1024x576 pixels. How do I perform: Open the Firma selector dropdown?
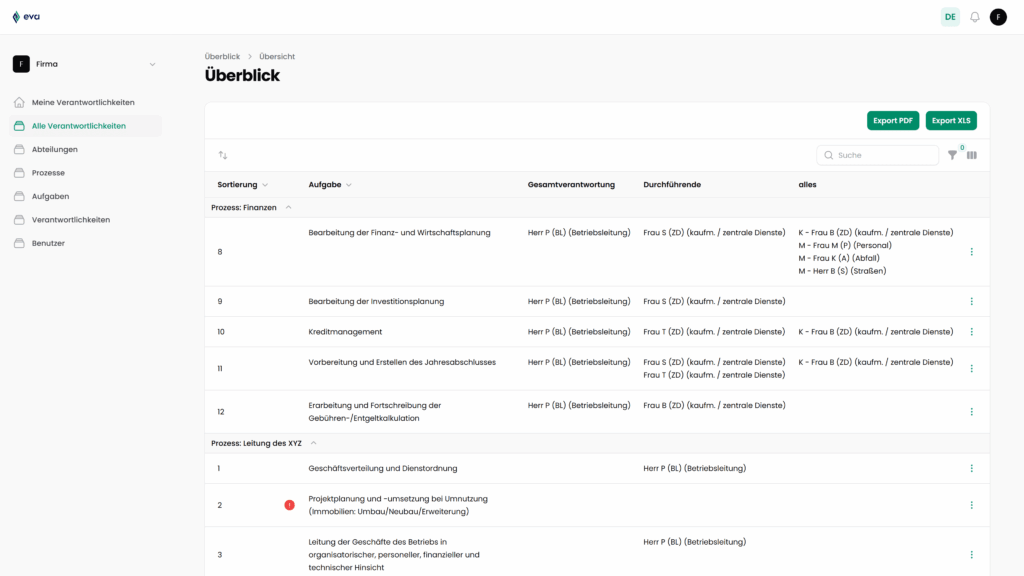151,63
